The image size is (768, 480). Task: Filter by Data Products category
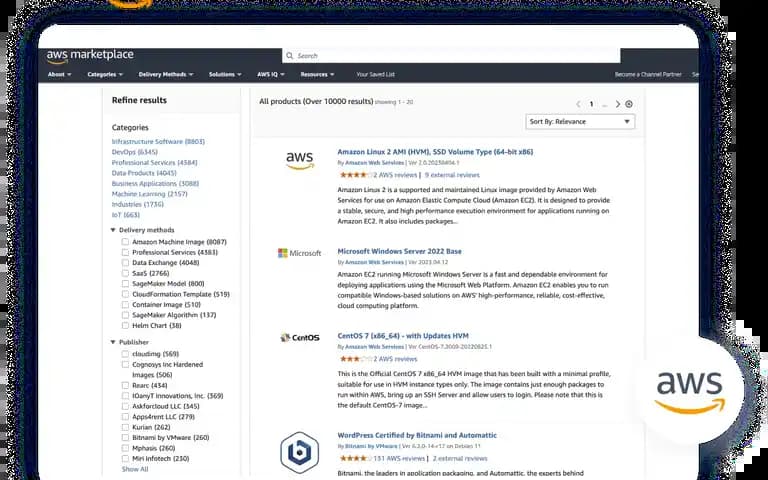144,173
